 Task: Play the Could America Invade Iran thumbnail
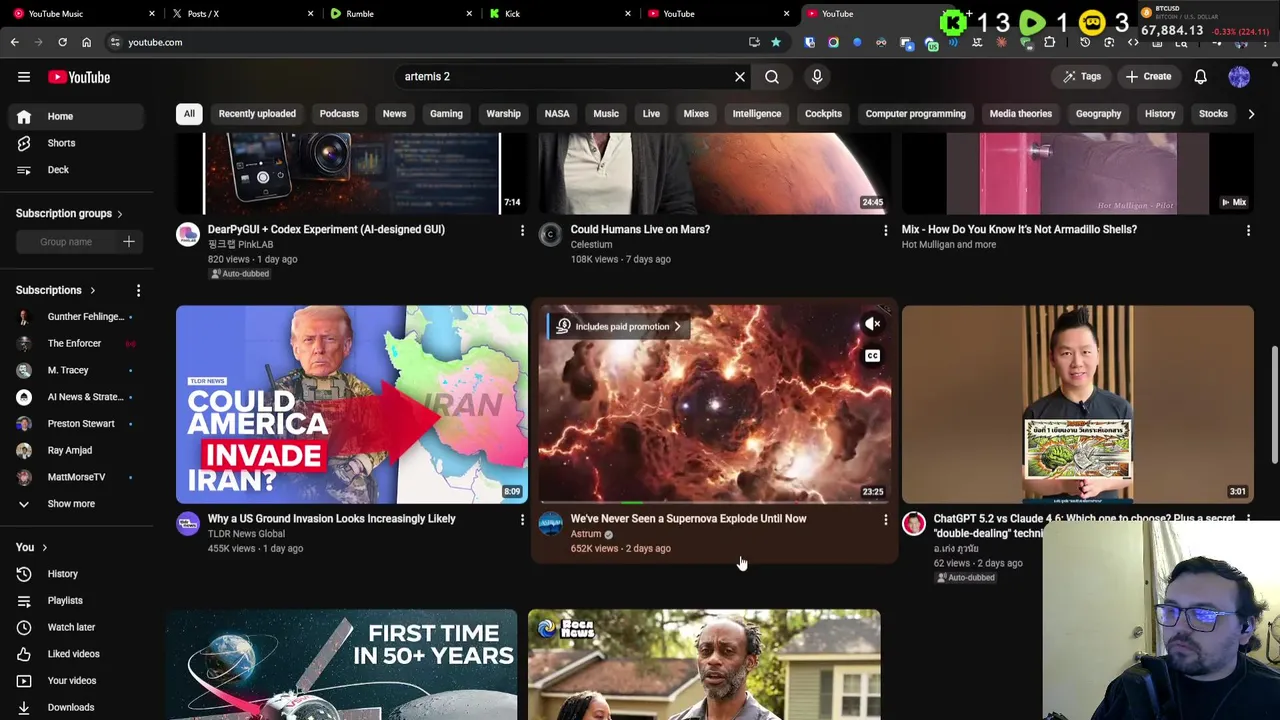pyautogui.click(x=352, y=405)
